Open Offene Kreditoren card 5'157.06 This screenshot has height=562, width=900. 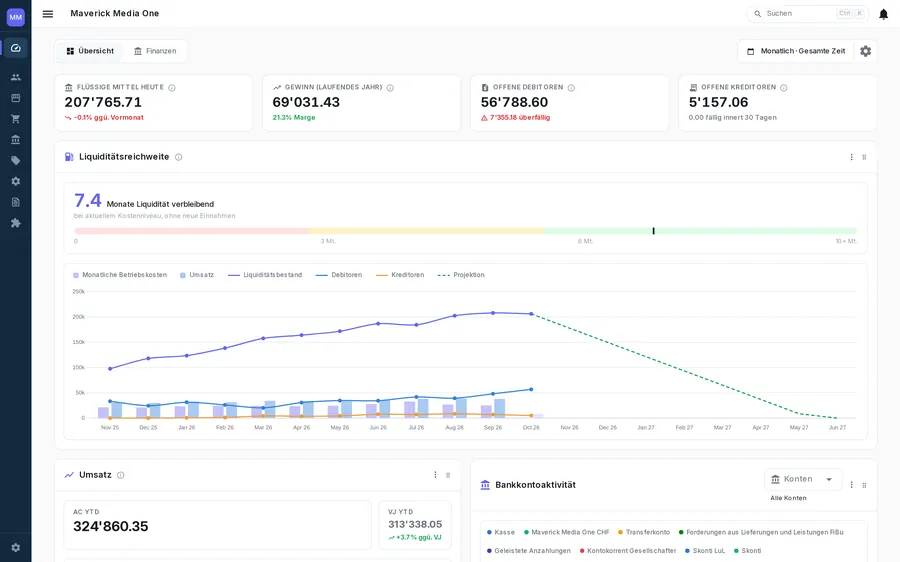[778, 103]
